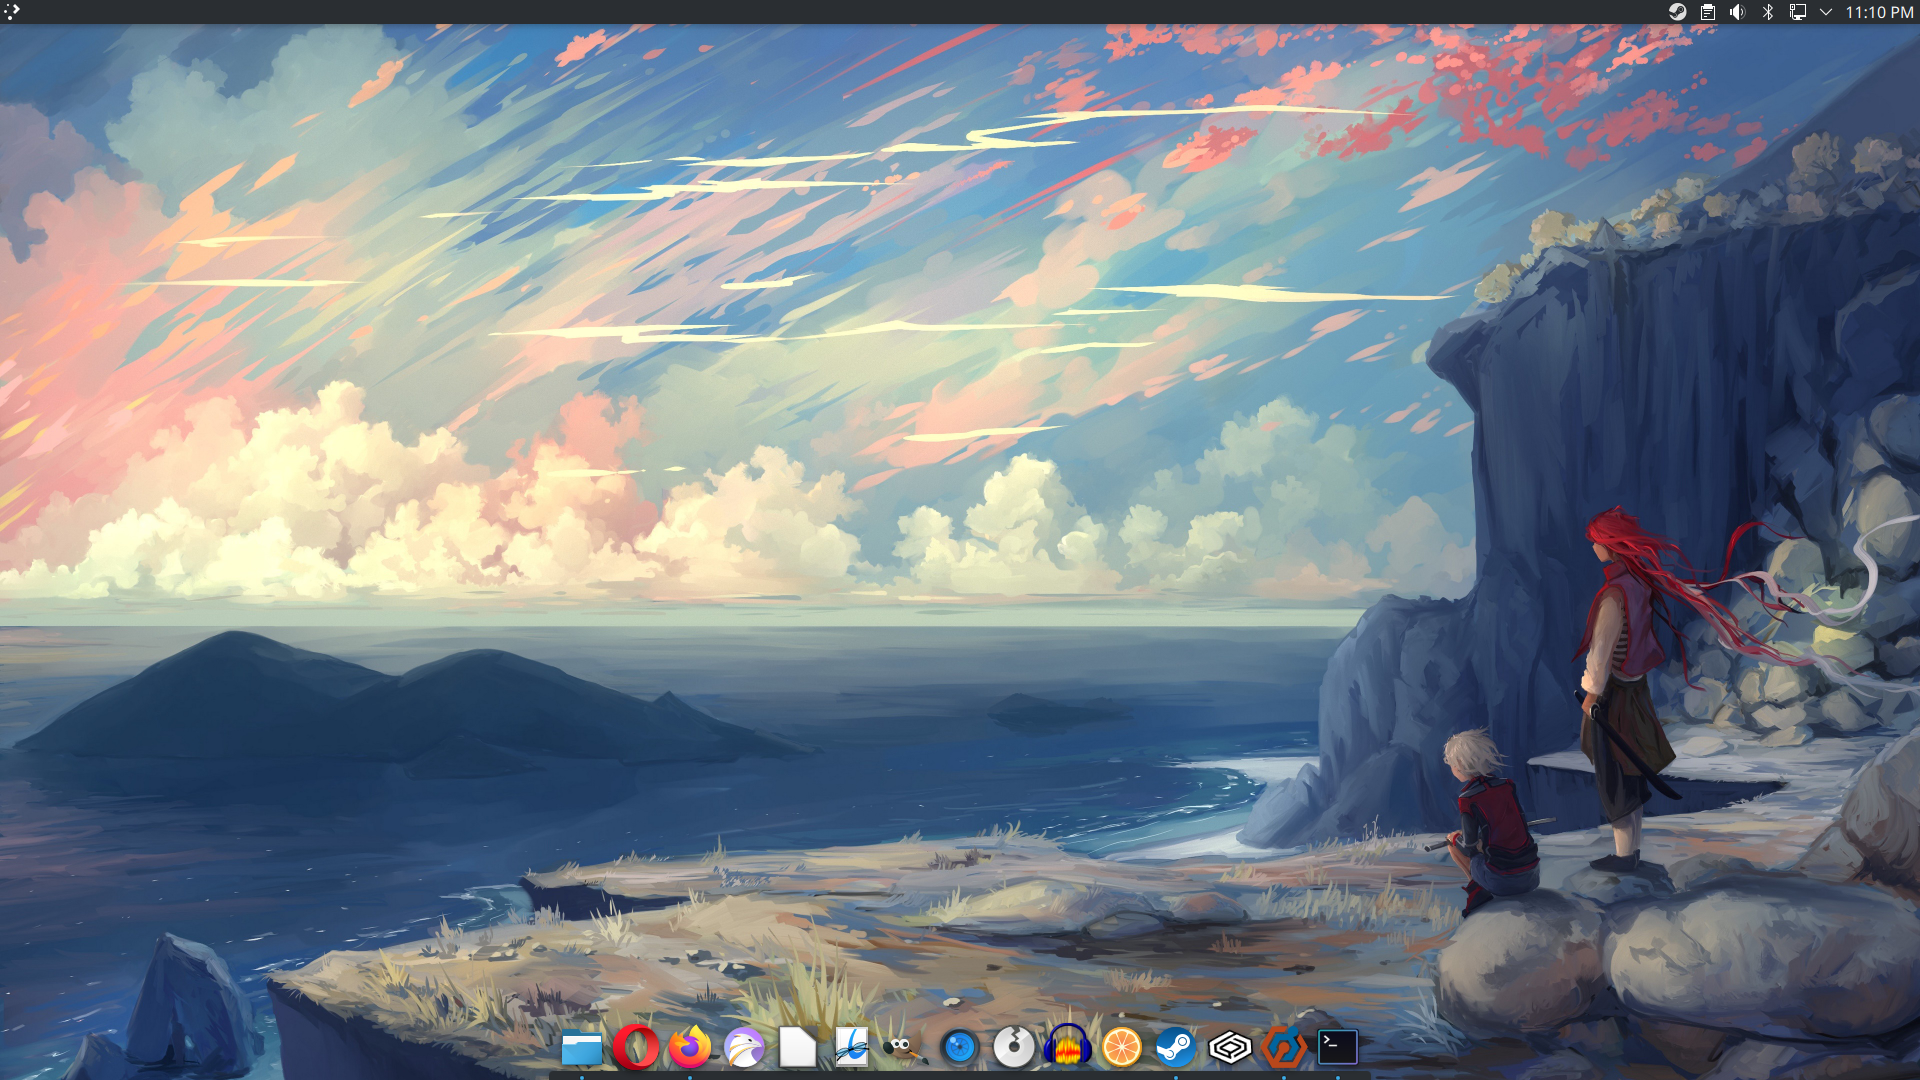Open the Dolphin file manager from the dock

(582, 1048)
